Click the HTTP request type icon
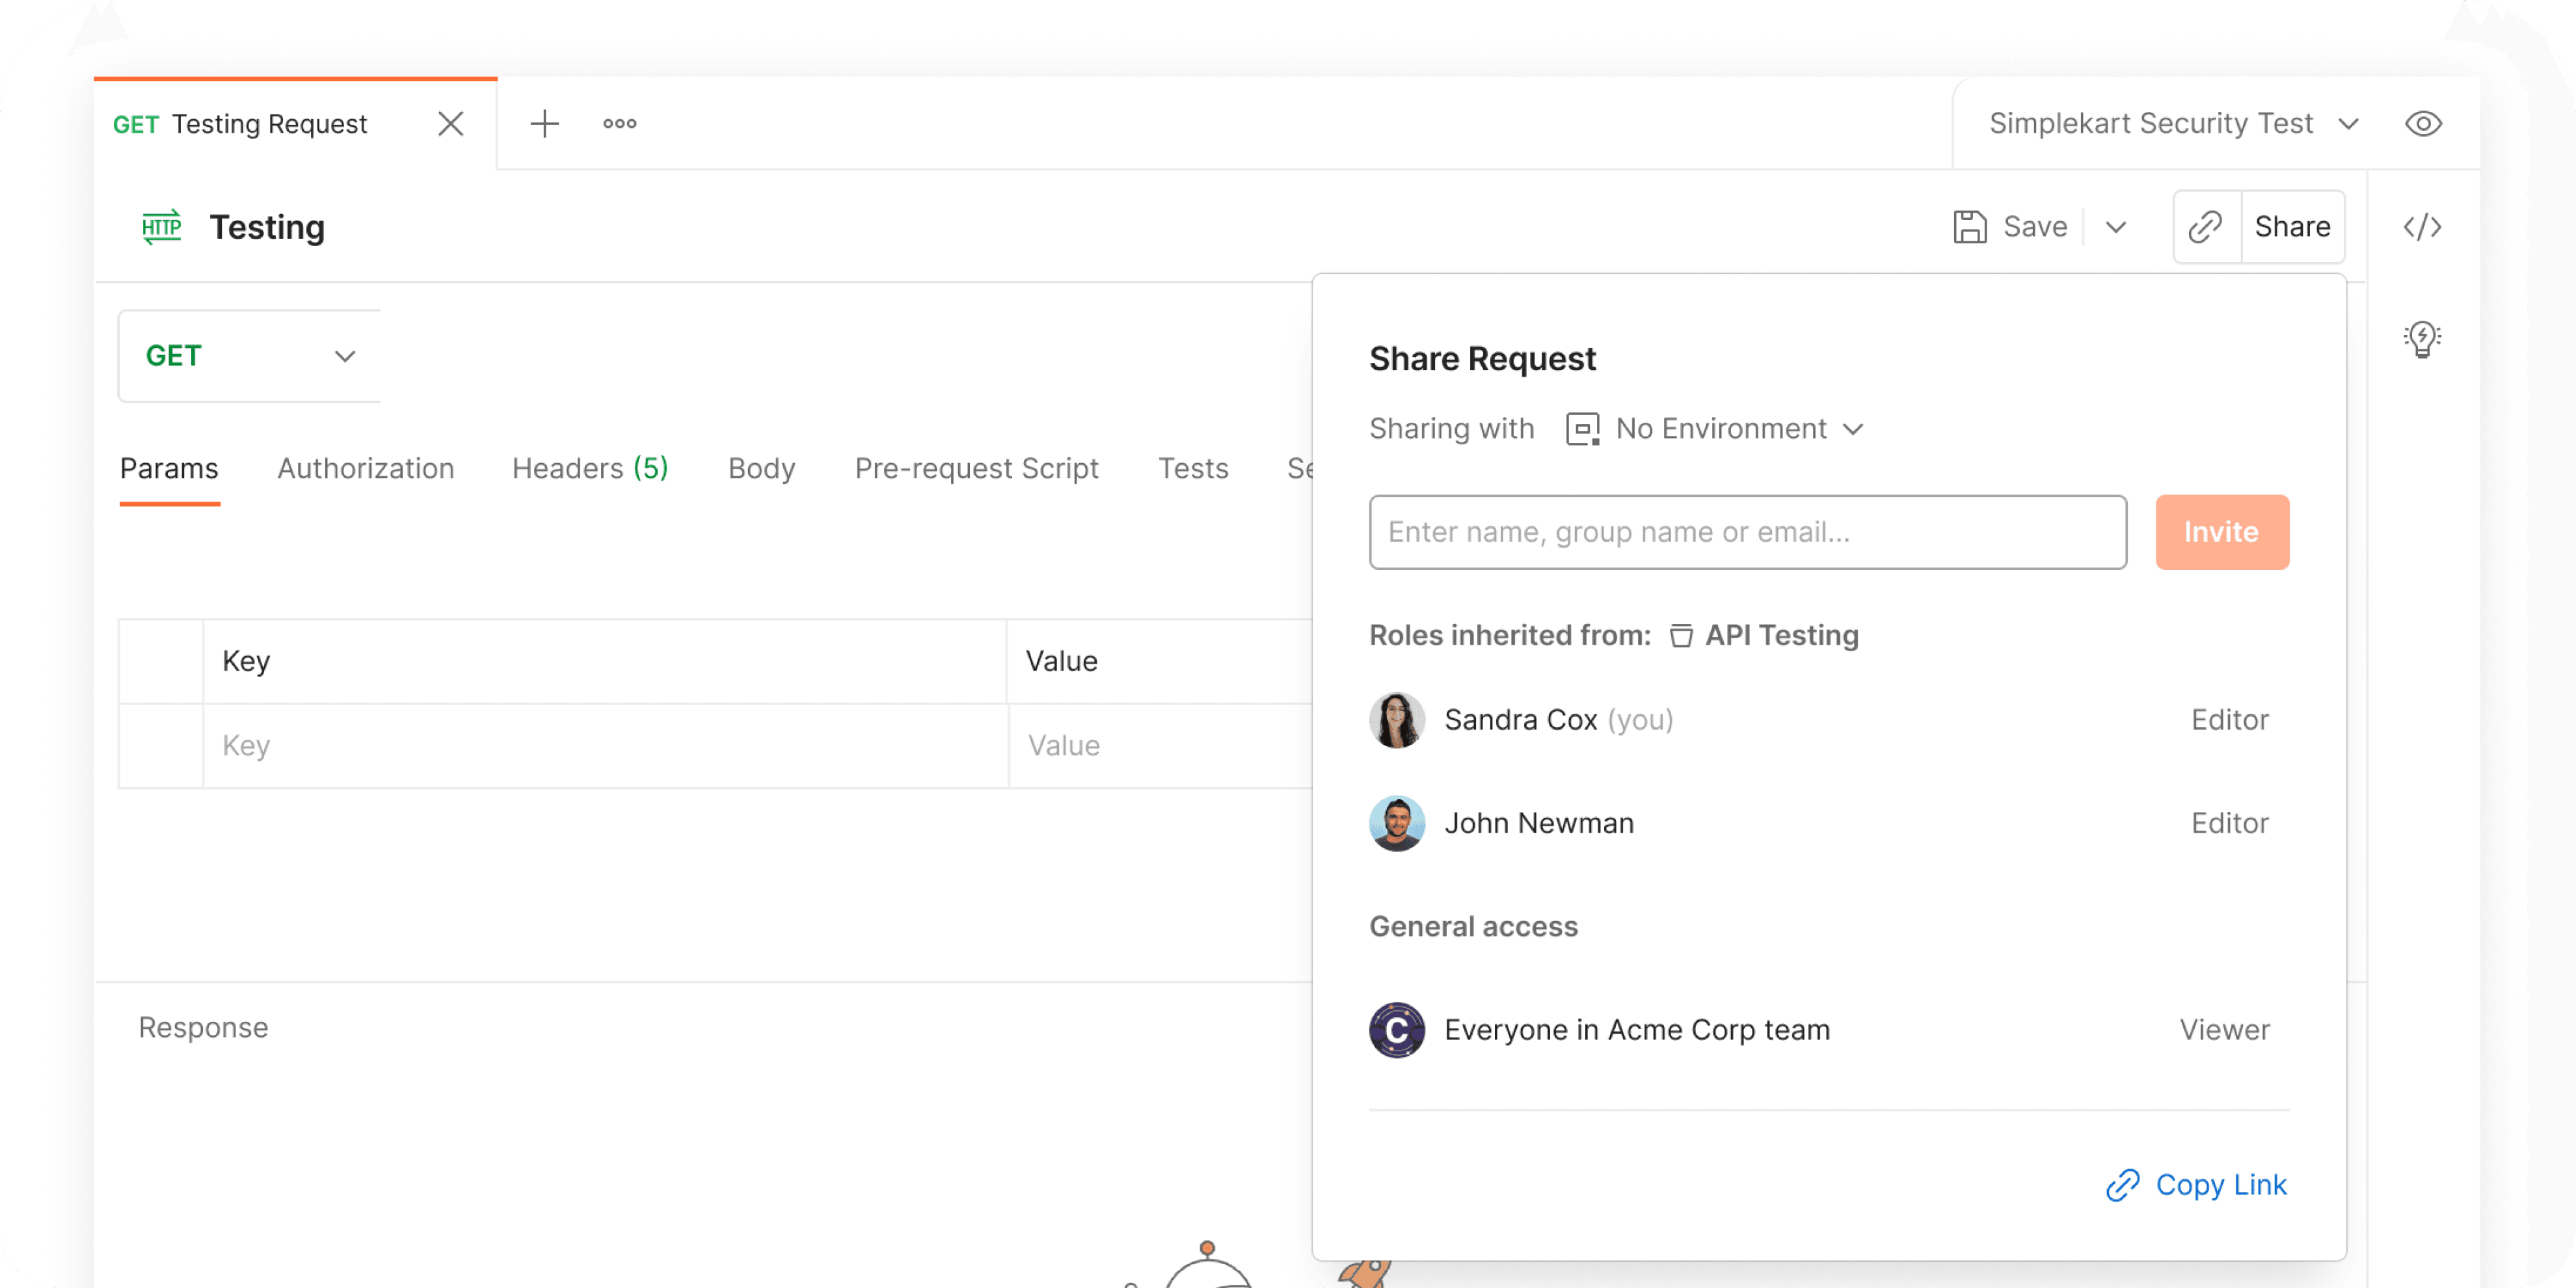The image size is (2576, 1288). (x=162, y=227)
